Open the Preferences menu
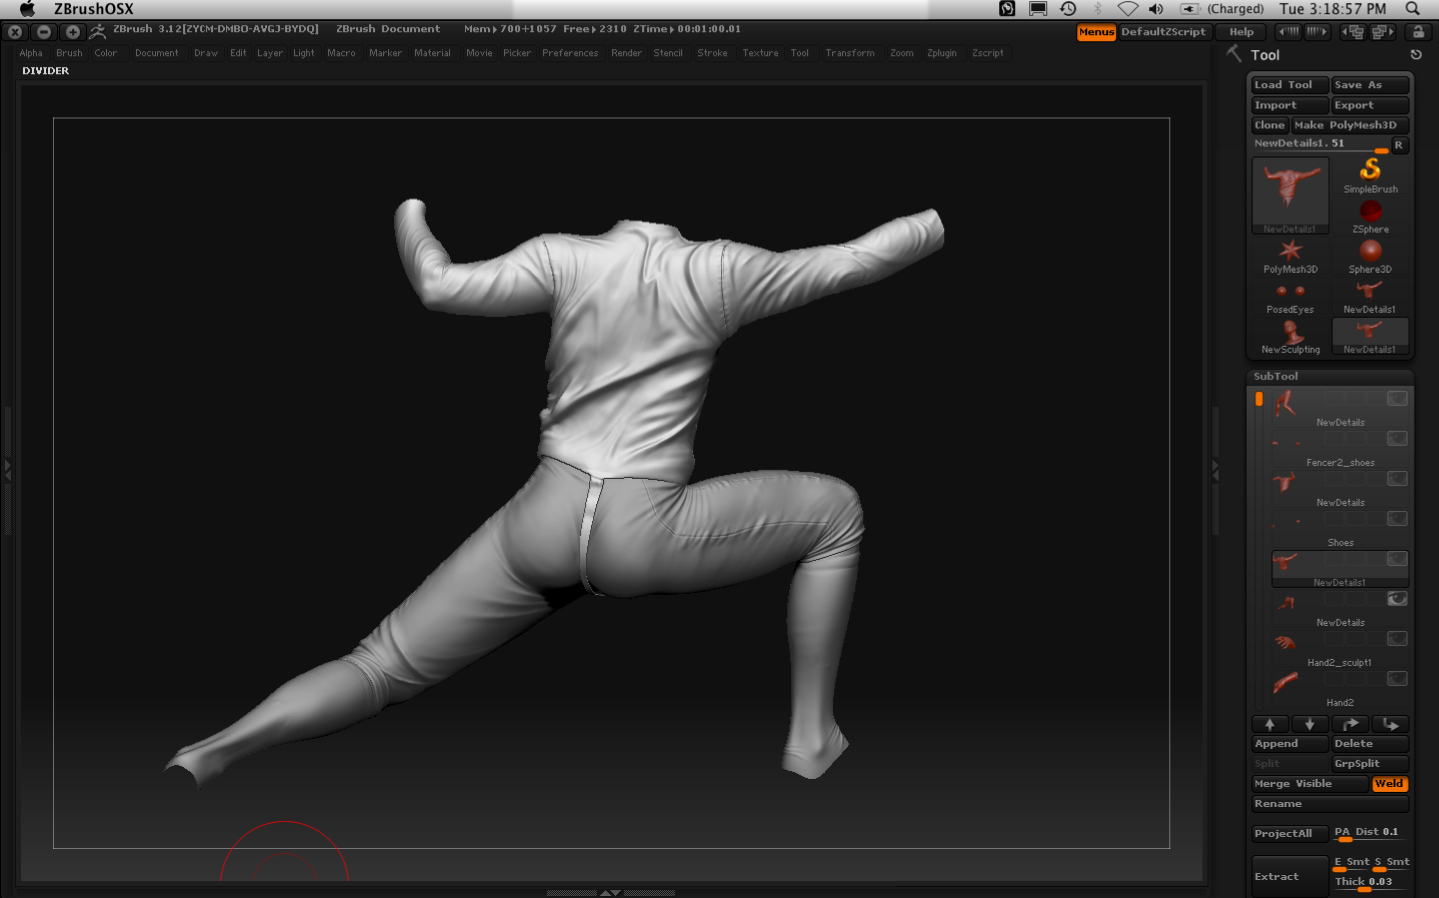 570,53
